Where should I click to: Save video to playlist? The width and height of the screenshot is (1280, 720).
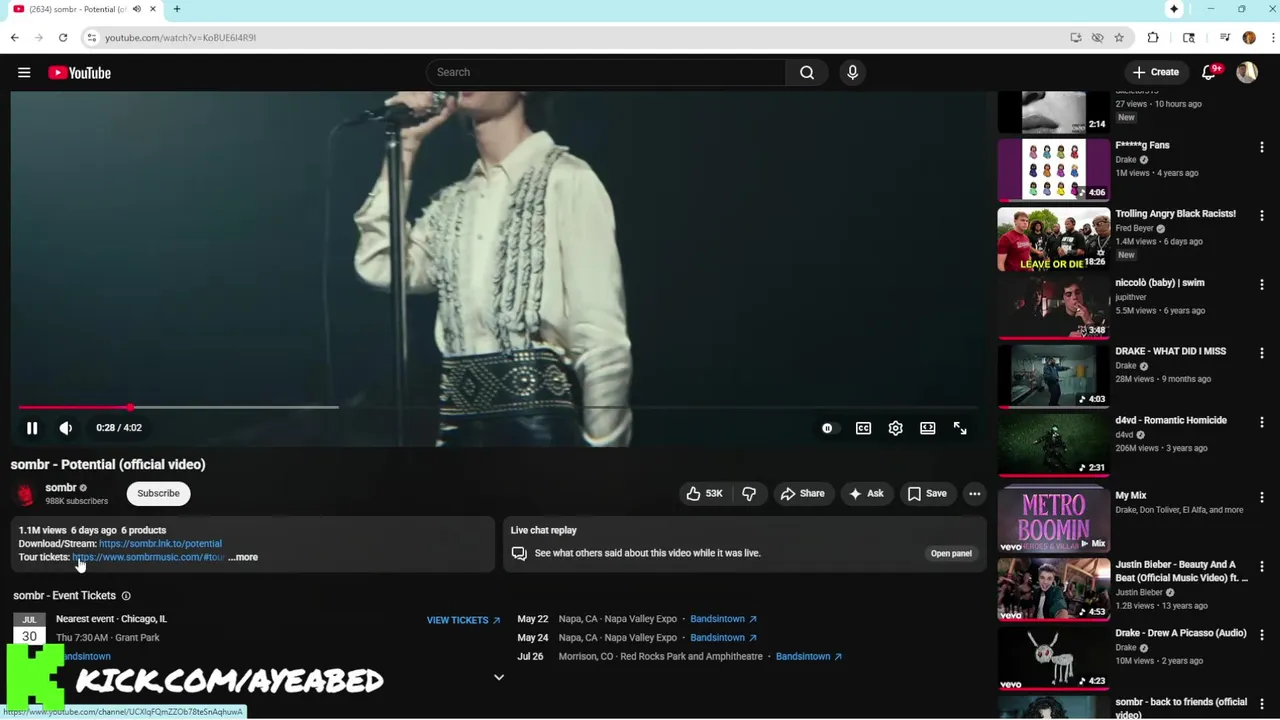click(927, 493)
